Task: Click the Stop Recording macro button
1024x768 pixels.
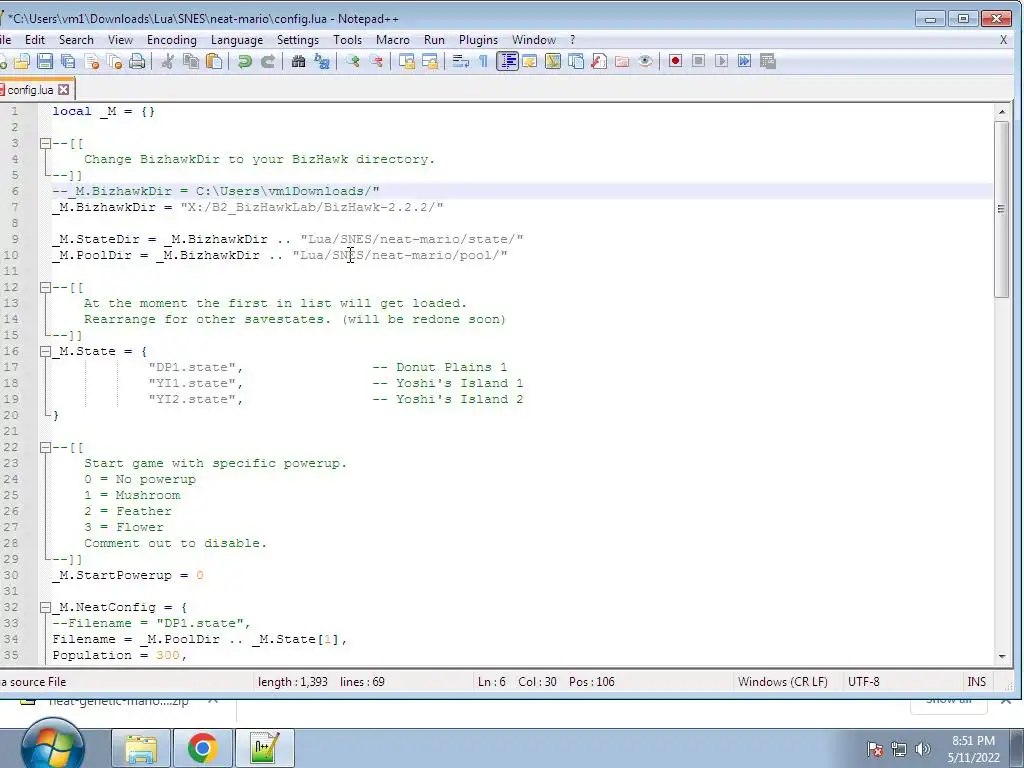Action: point(698,61)
